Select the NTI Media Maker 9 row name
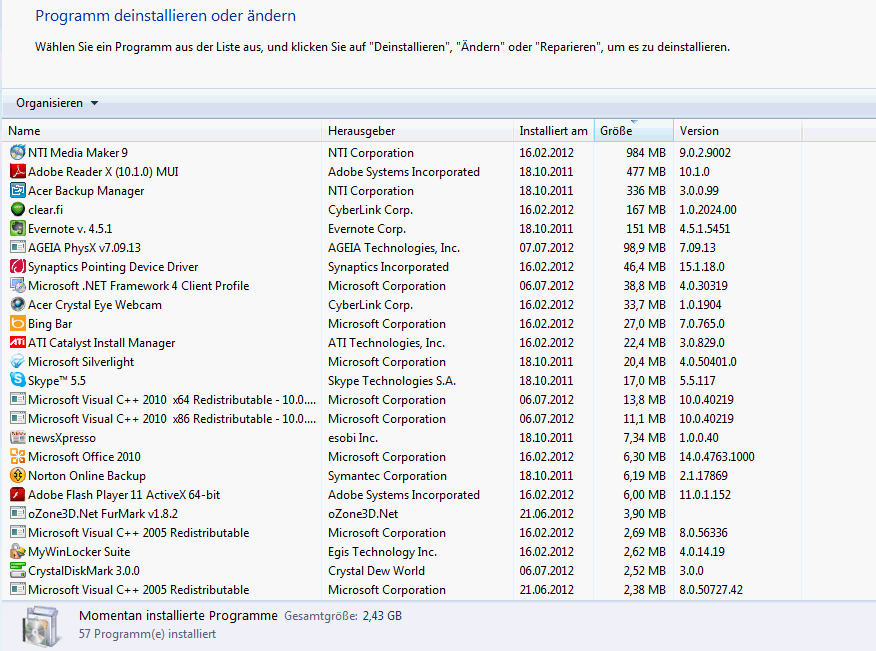The image size is (876, 651). point(78,153)
